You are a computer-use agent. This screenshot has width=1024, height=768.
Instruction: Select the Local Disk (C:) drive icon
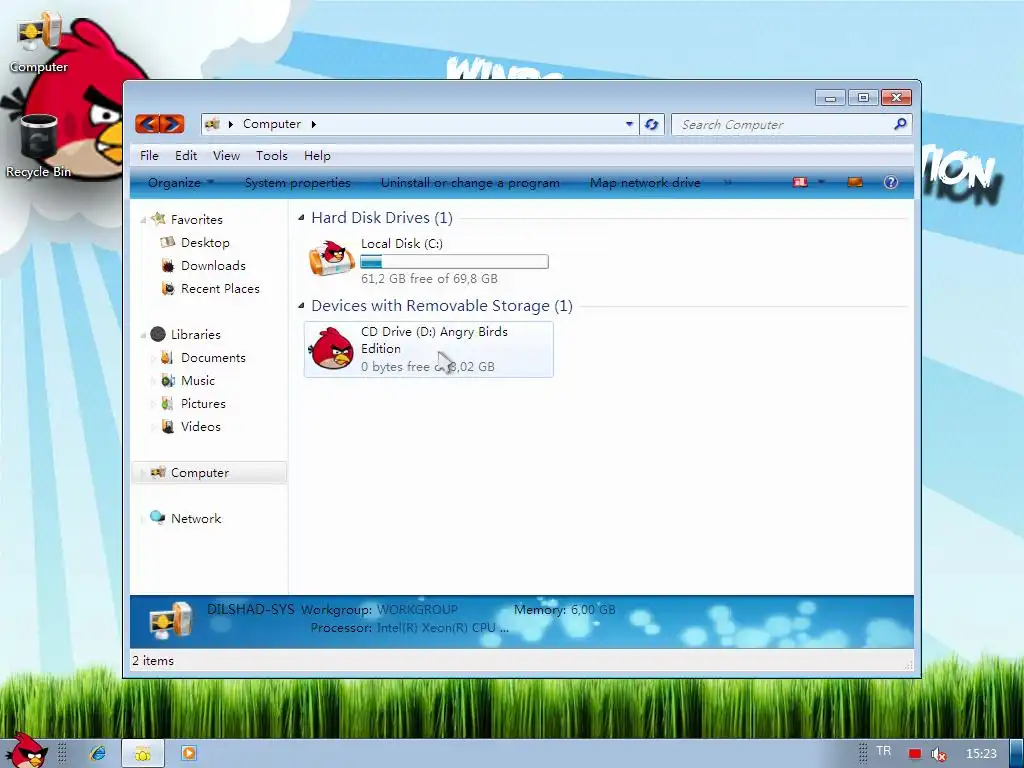pyautogui.click(x=331, y=257)
